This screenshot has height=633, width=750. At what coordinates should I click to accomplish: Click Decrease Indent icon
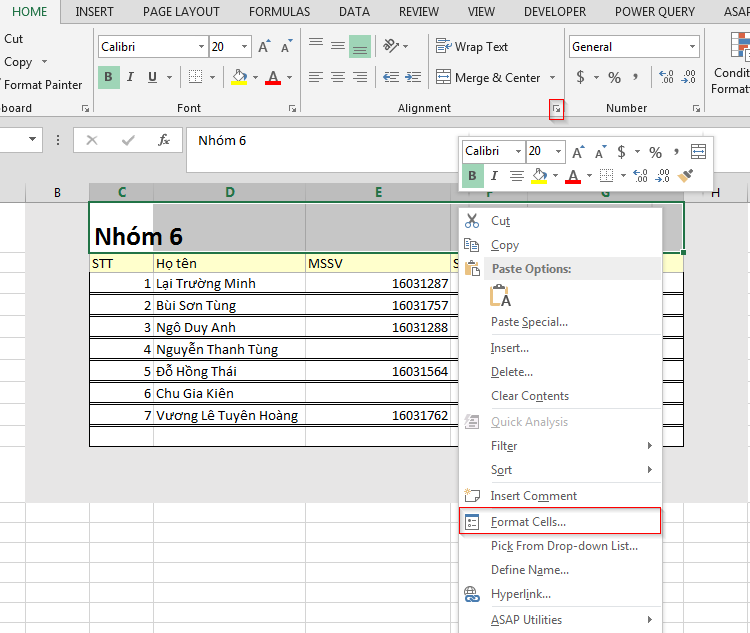click(391, 77)
